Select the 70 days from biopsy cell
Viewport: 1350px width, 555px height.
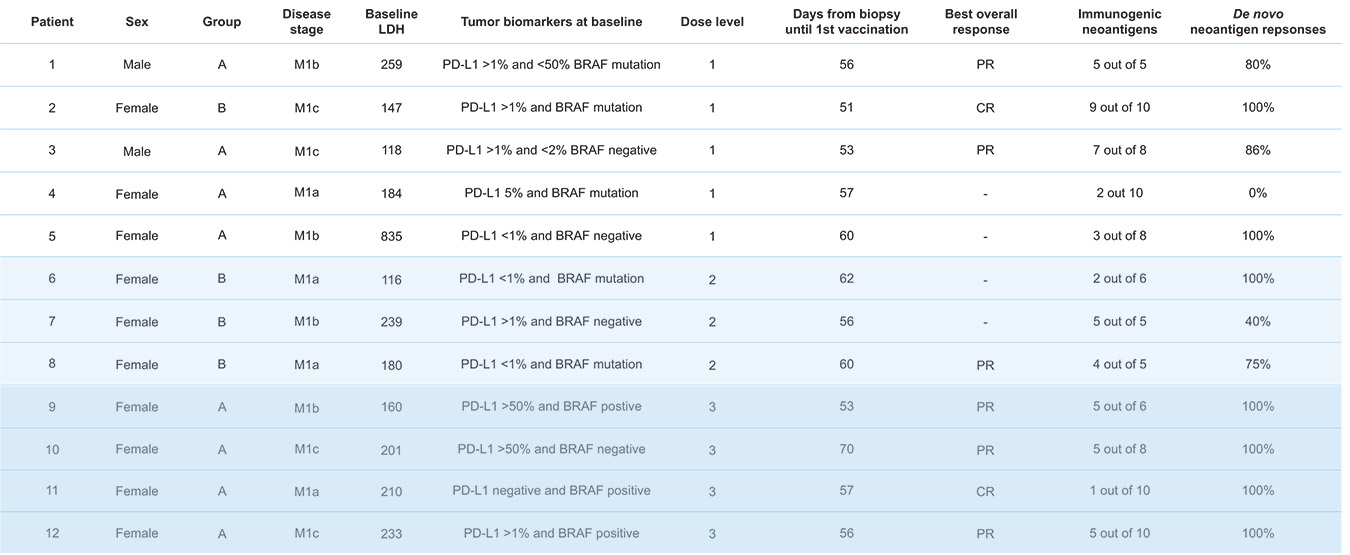pyautogui.click(x=847, y=449)
